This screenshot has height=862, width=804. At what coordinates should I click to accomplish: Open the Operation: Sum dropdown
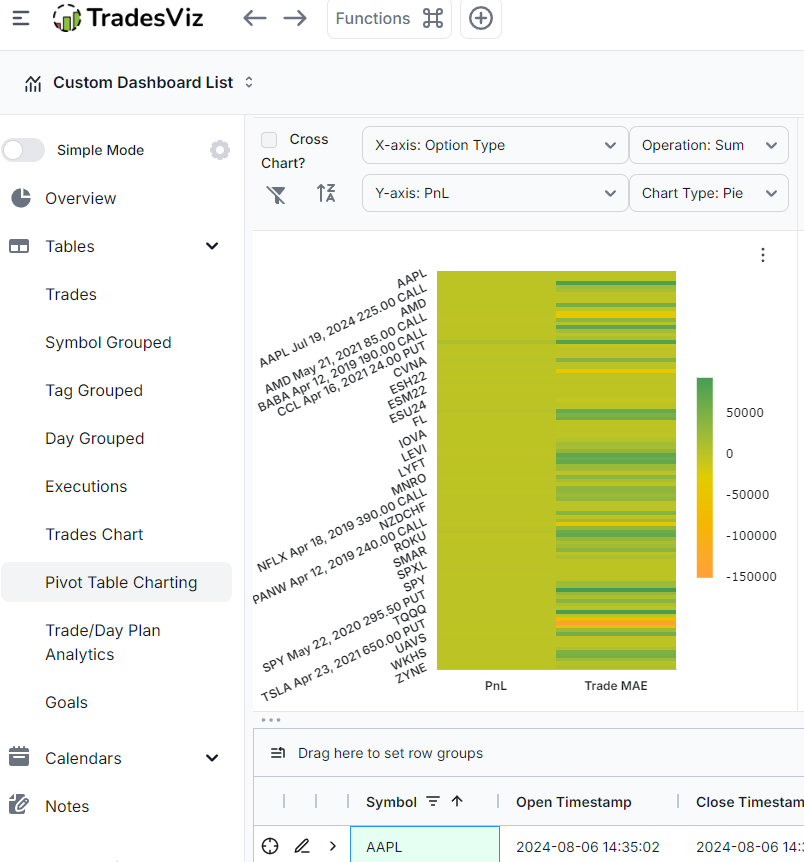click(709, 145)
